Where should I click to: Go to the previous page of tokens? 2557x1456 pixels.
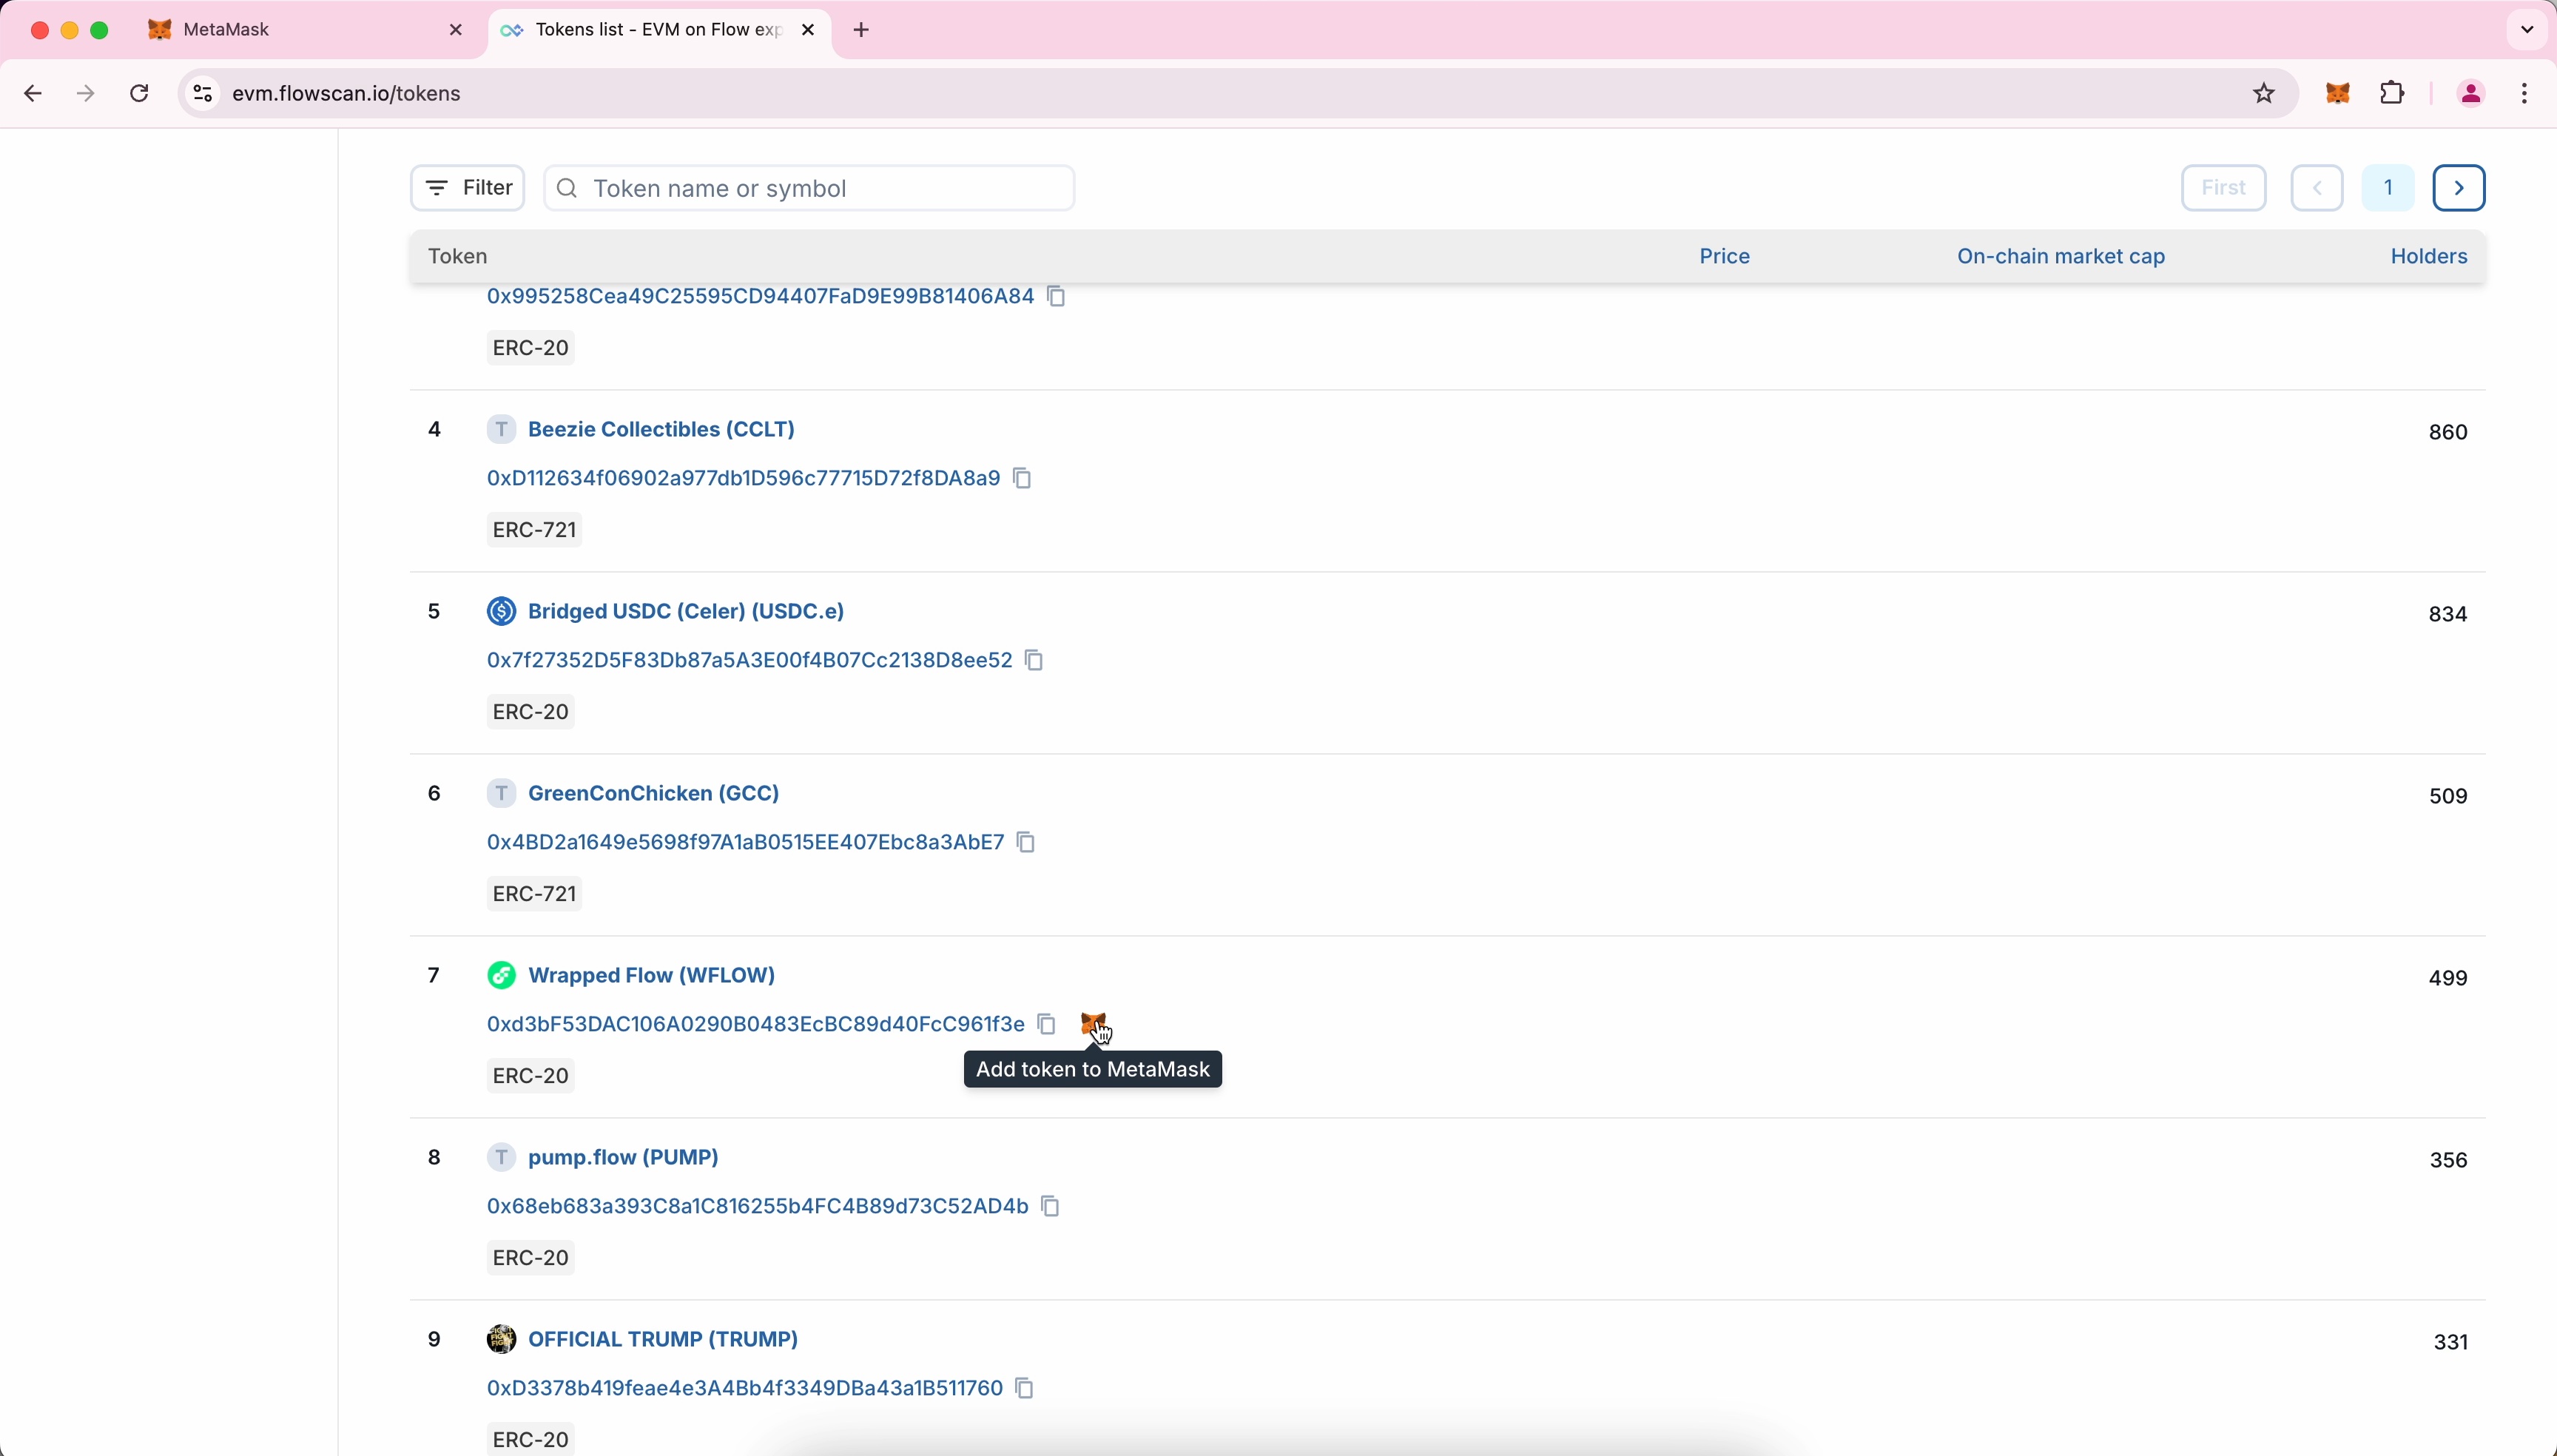tap(2318, 187)
